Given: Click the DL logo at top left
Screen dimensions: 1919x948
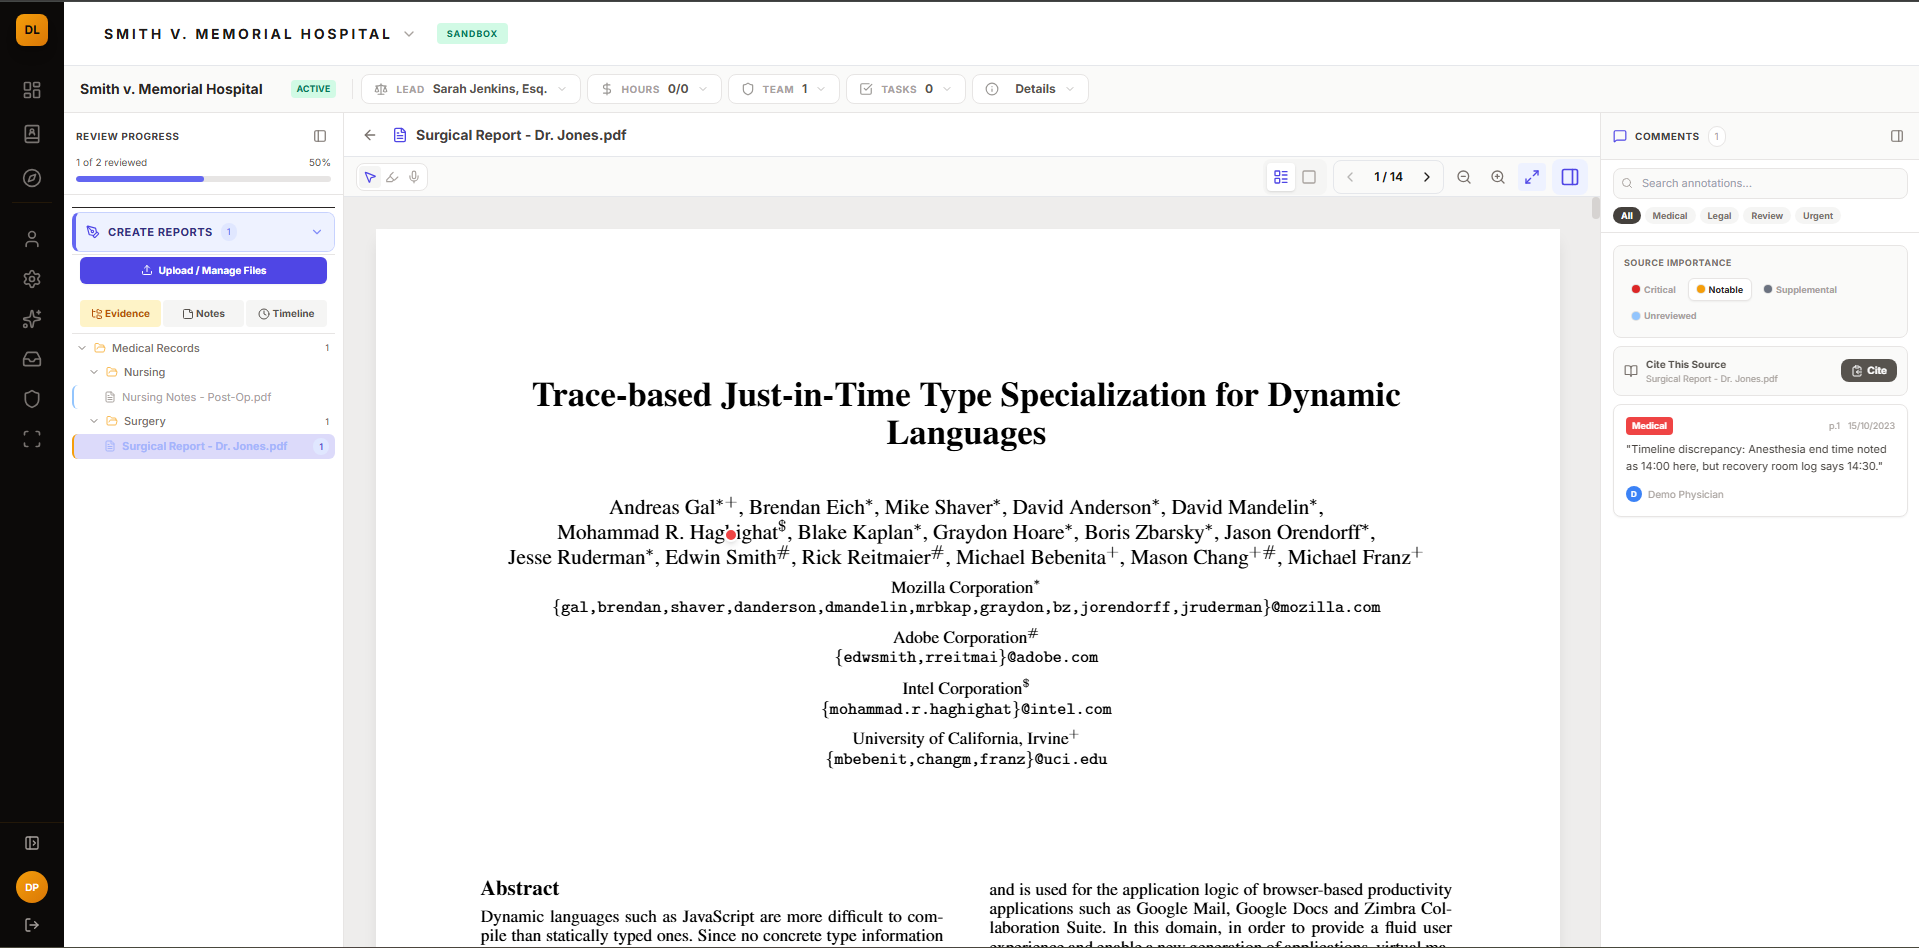Looking at the screenshot, I should [x=32, y=30].
